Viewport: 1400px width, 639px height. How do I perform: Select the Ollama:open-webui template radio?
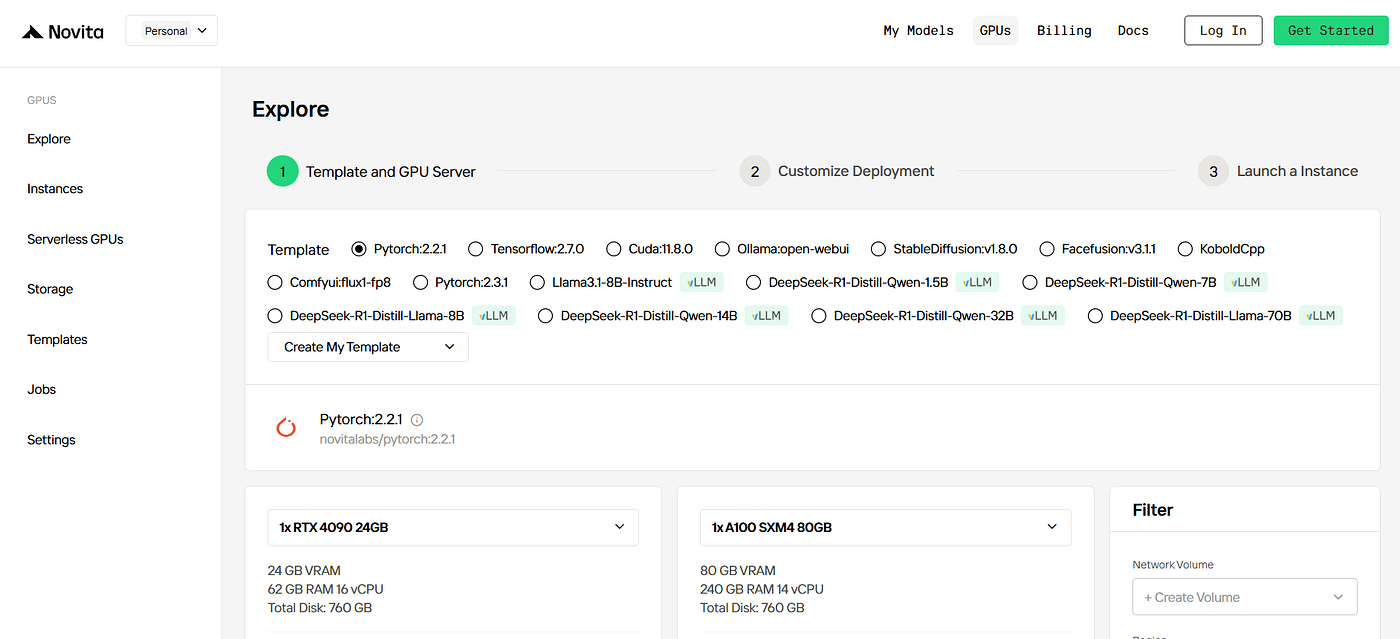(x=723, y=249)
